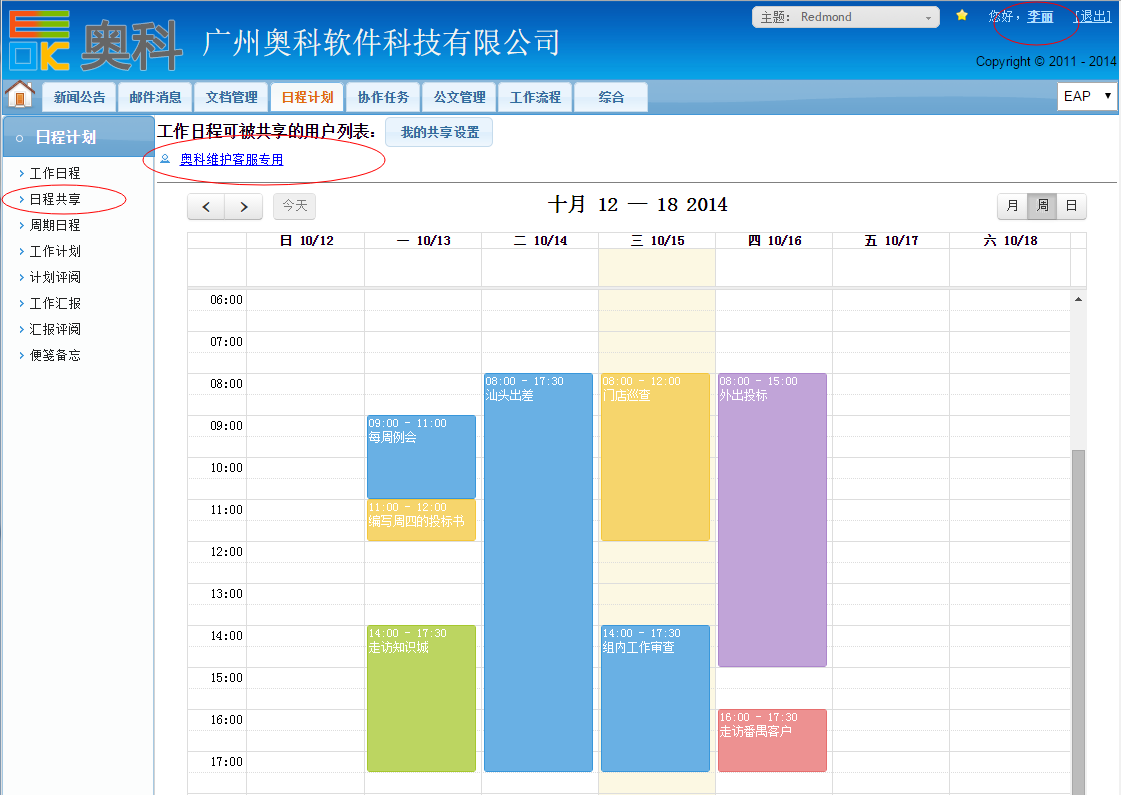Switch to the 工作流程 tab
The height and width of the screenshot is (795, 1121).
coord(535,97)
